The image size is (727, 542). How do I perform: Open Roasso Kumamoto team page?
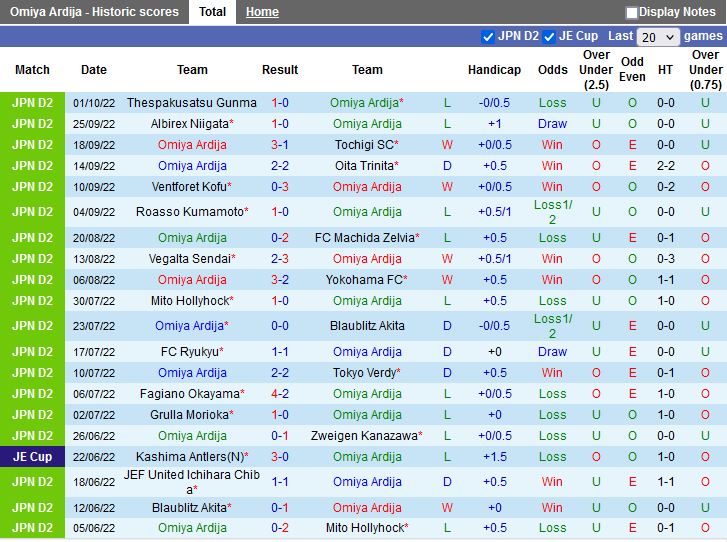(189, 212)
